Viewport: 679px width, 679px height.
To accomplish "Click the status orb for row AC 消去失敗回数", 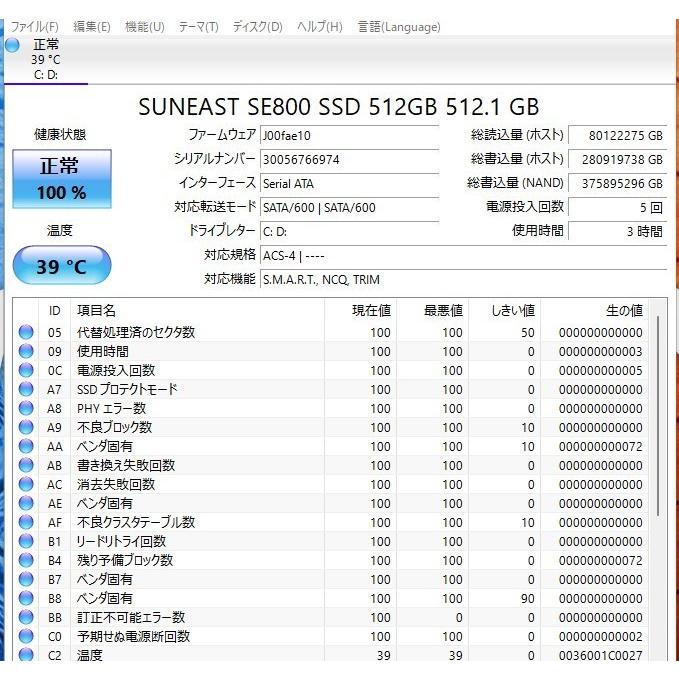I will point(26,484).
